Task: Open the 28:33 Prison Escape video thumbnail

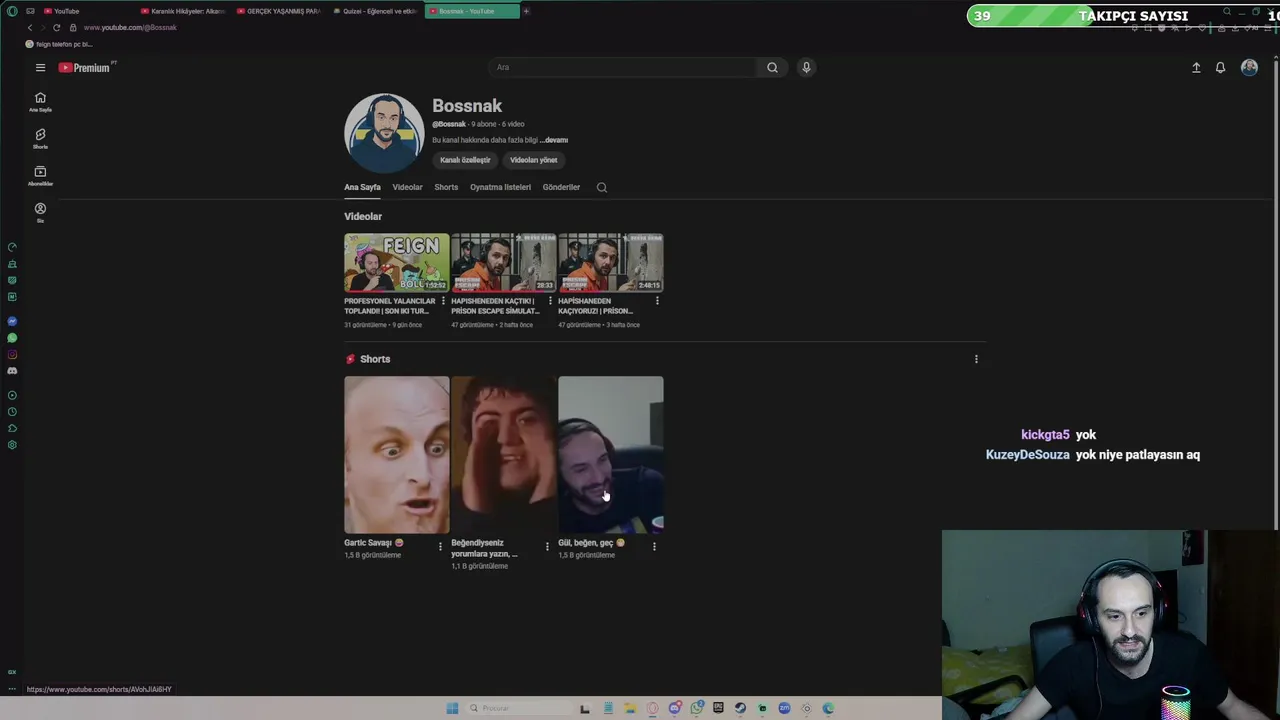Action: (x=504, y=262)
